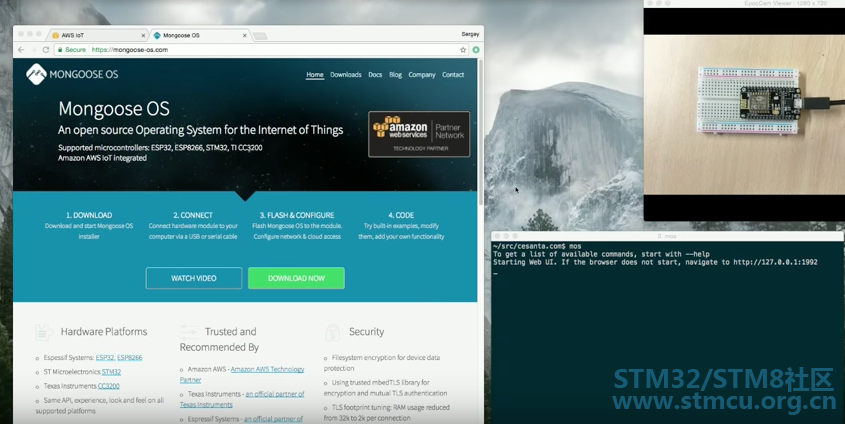
Task: Switch to the AWS IoT tab
Action: [97, 36]
